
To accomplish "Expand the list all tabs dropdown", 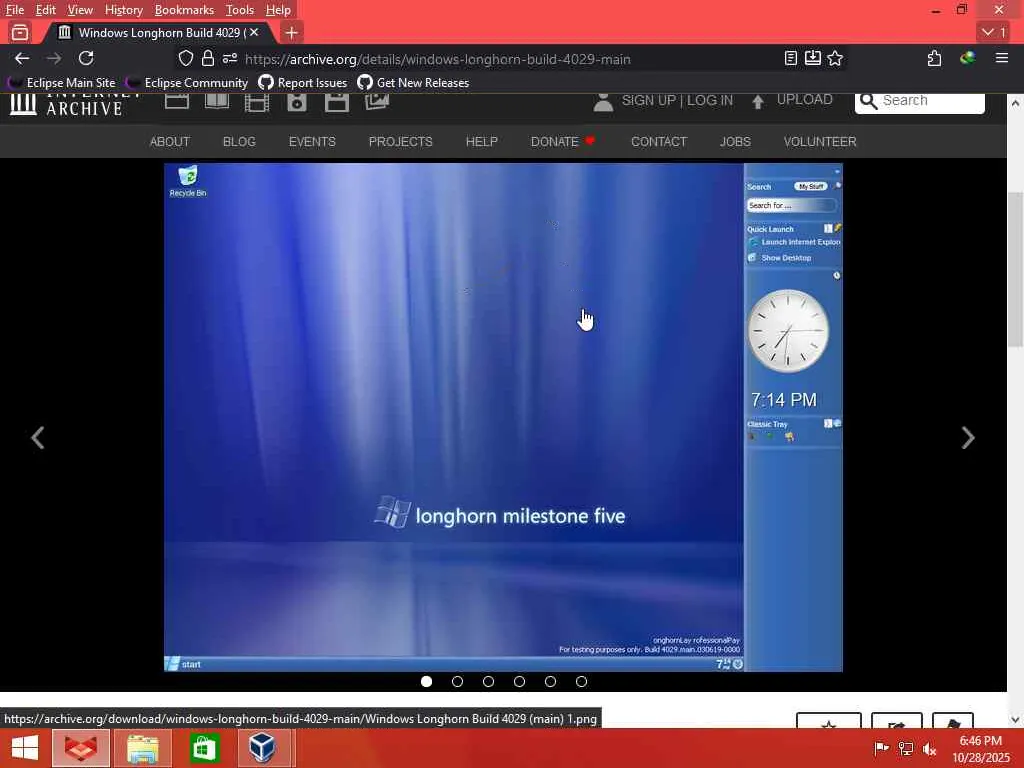I will 995,32.
